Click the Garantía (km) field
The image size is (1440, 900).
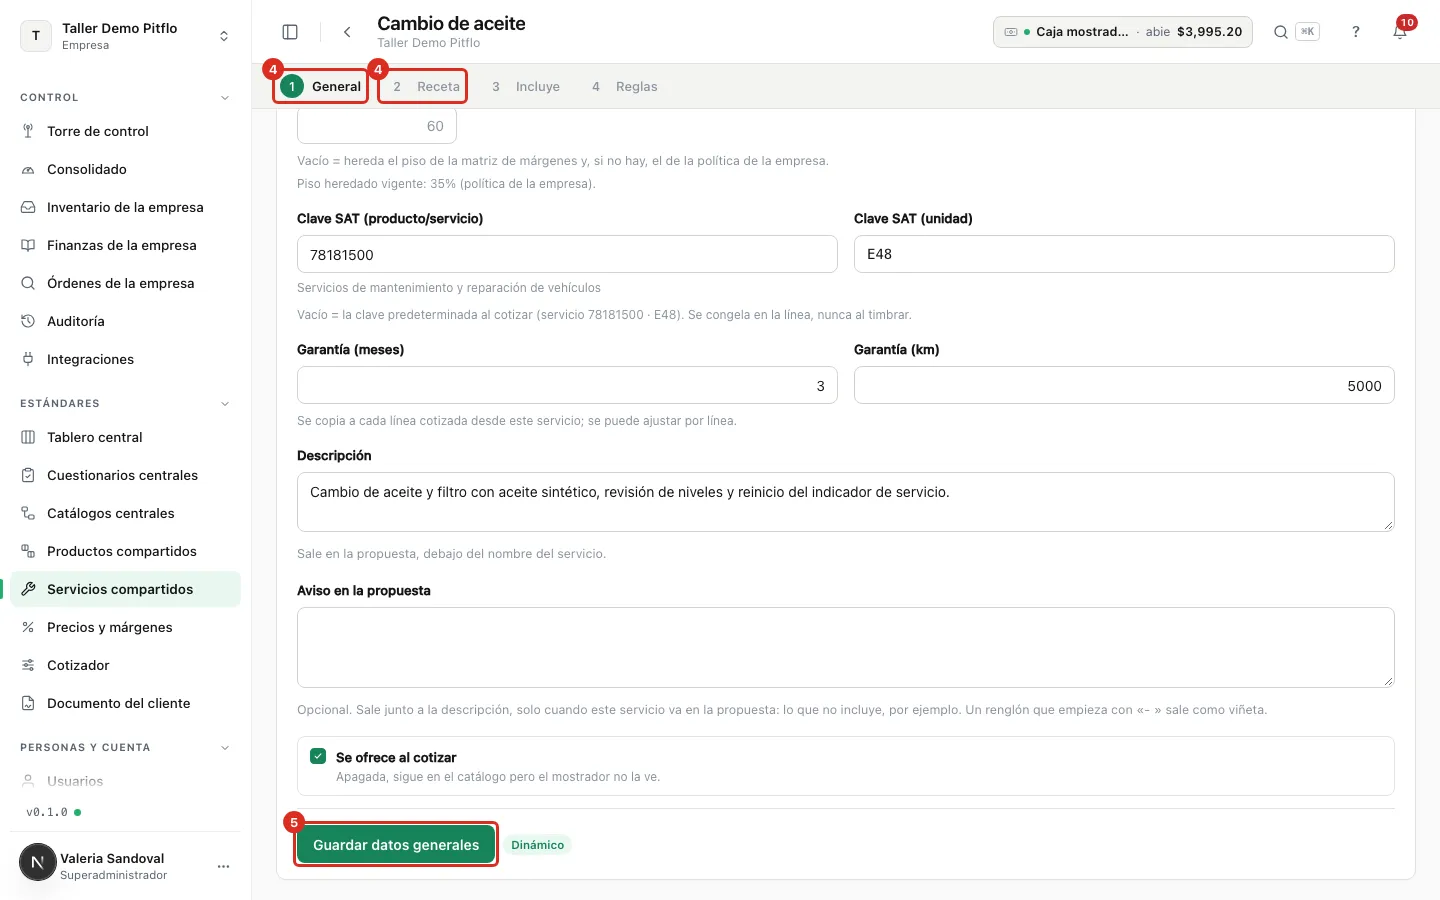[x=1124, y=385]
